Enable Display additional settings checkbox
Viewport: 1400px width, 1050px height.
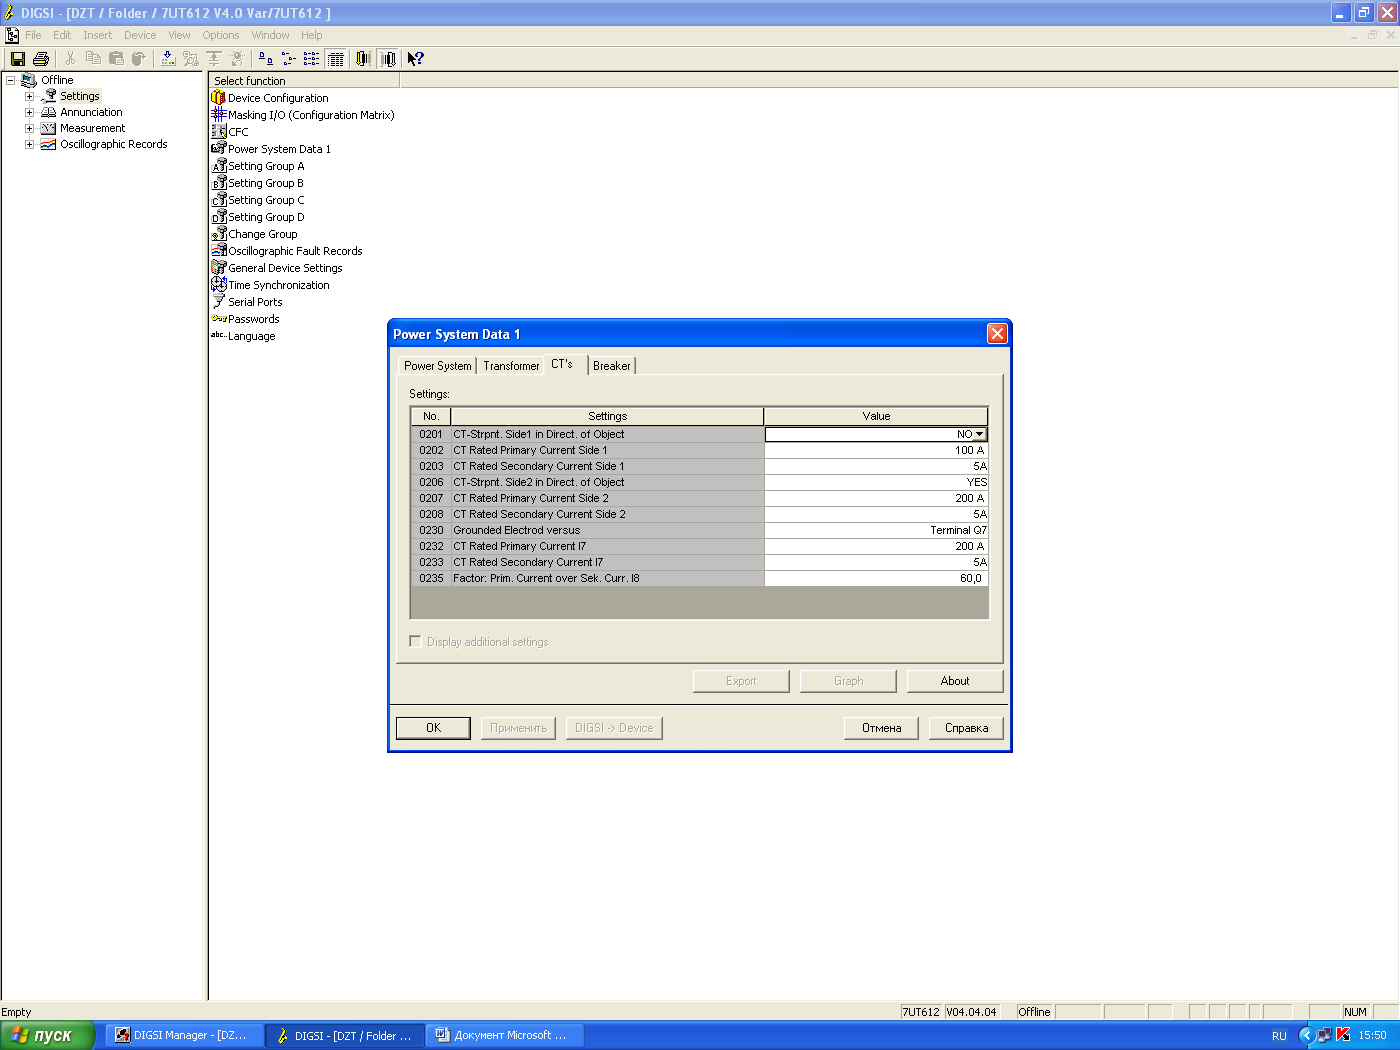tap(416, 642)
